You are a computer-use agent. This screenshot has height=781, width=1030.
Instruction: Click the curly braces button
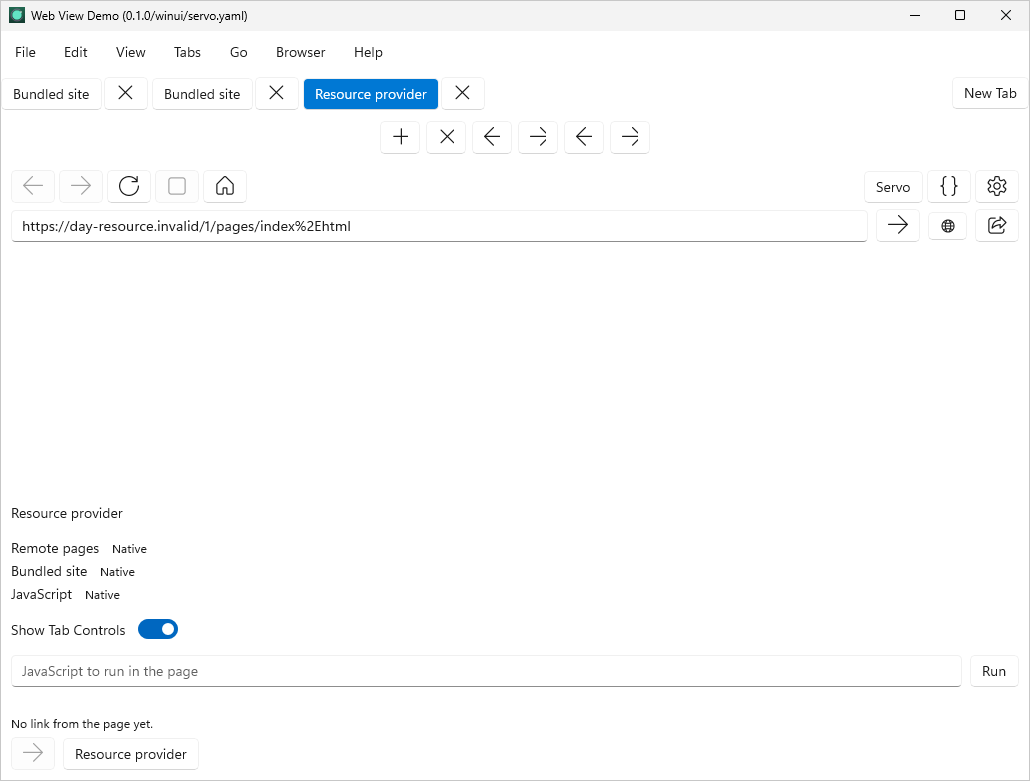pos(949,187)
